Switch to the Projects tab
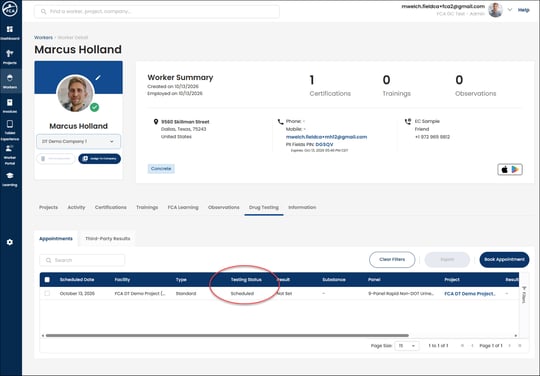 click(49, 207)
